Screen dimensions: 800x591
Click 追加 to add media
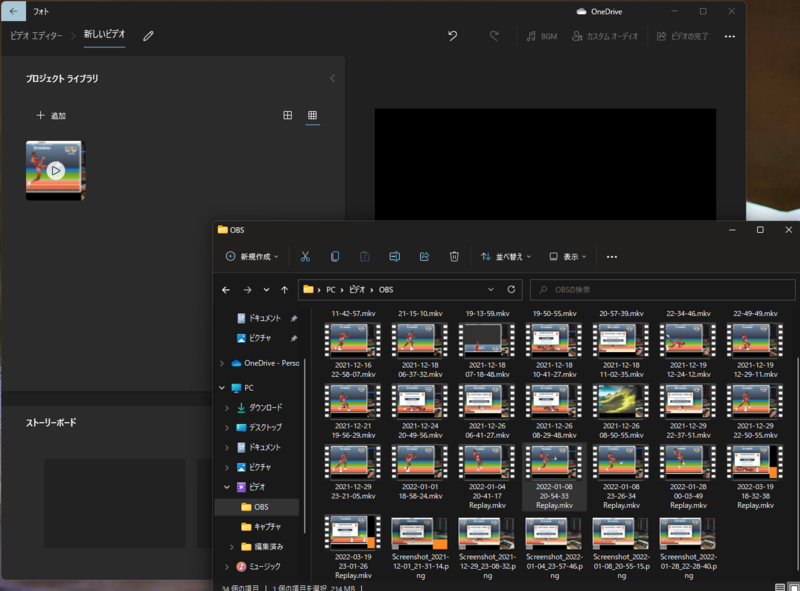click(51, 115)
